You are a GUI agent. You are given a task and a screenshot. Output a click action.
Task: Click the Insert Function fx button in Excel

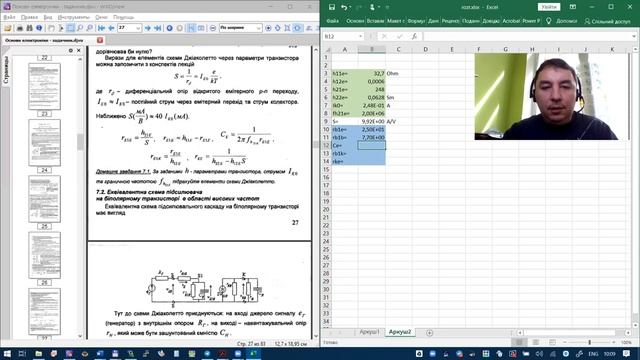click(414, 36)
